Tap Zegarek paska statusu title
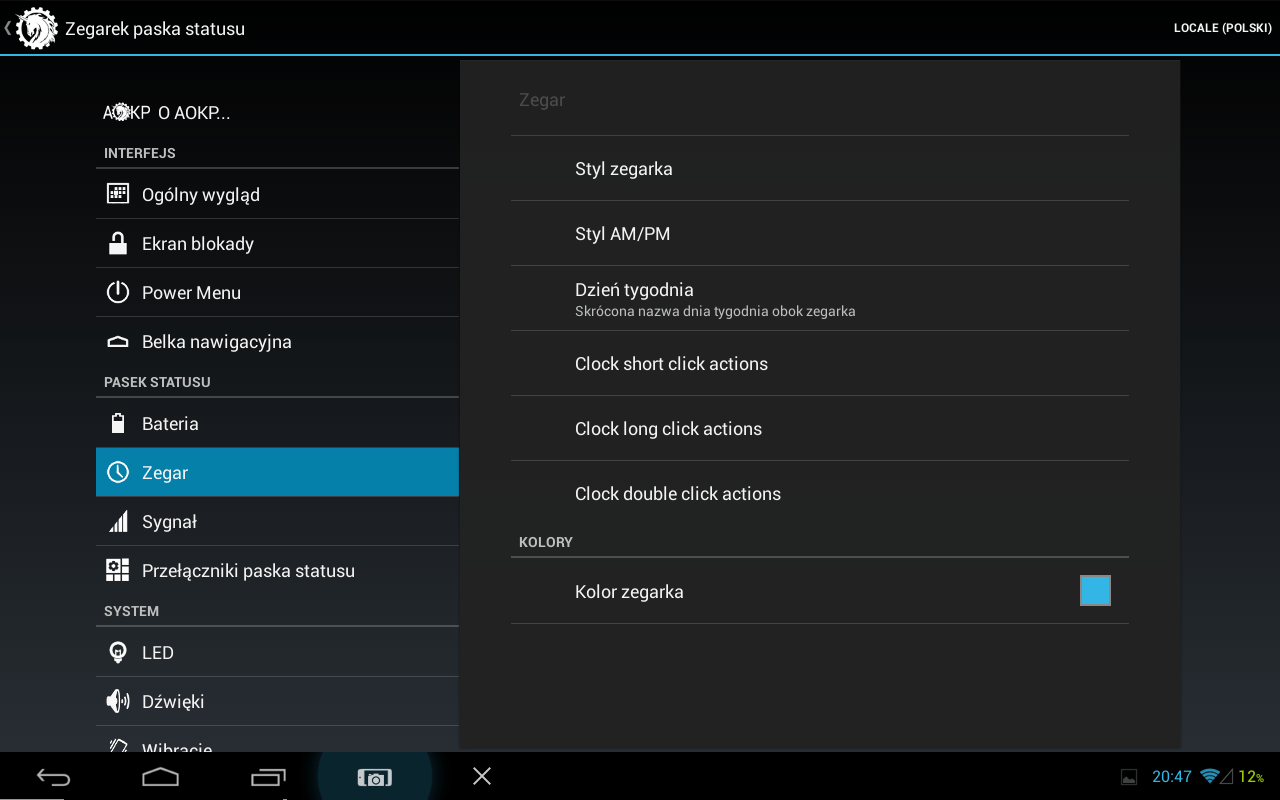Image resolution: width=1280 pixels, height=800 pixels. point(155,29)
